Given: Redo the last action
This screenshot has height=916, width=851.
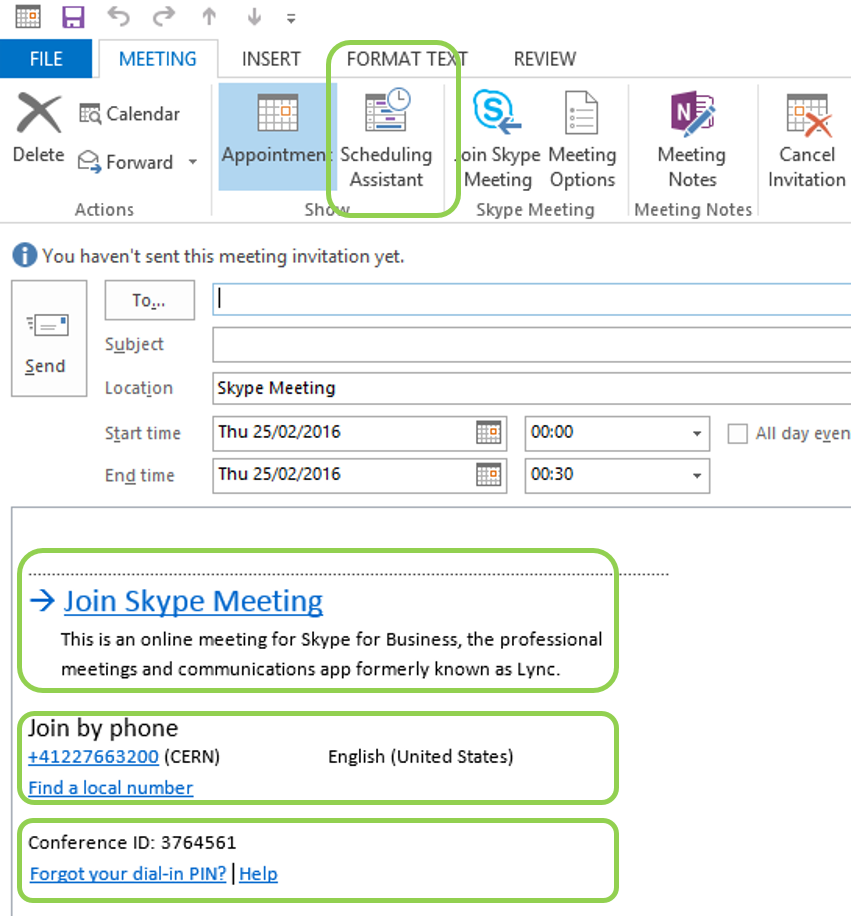Looking at the screenshot, I should 164,17.
